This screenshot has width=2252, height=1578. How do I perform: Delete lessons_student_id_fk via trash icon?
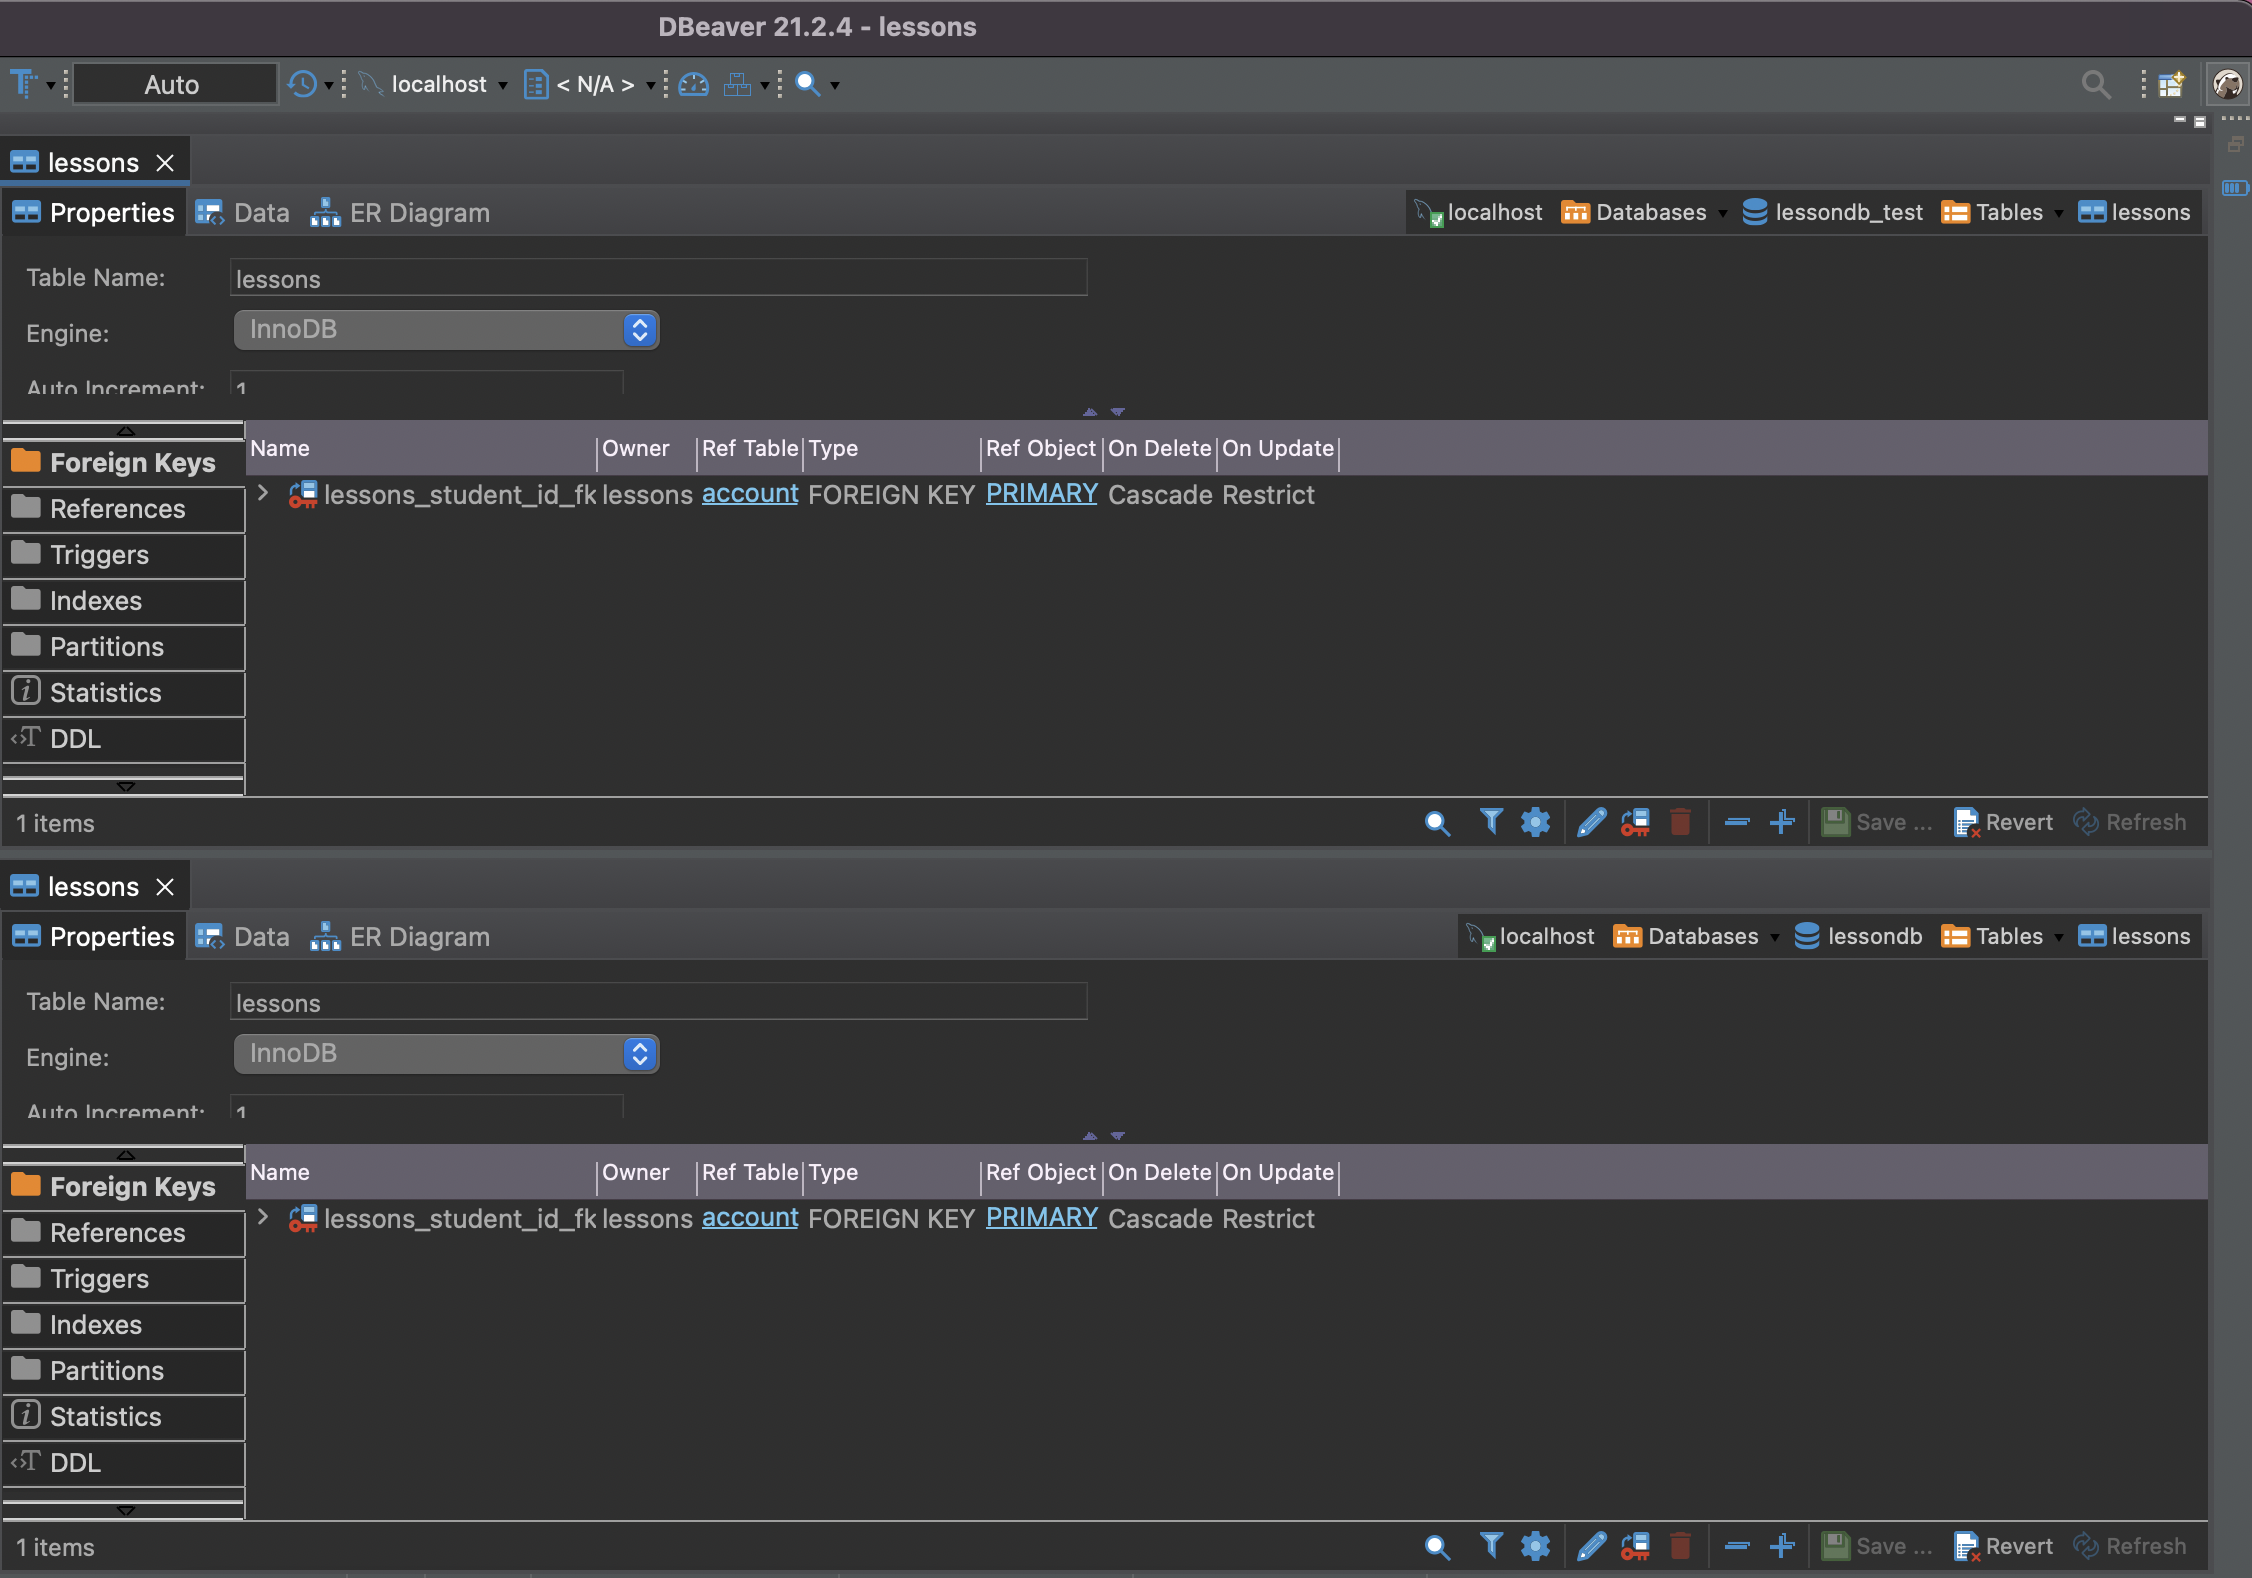click(x=1680, y=822)
